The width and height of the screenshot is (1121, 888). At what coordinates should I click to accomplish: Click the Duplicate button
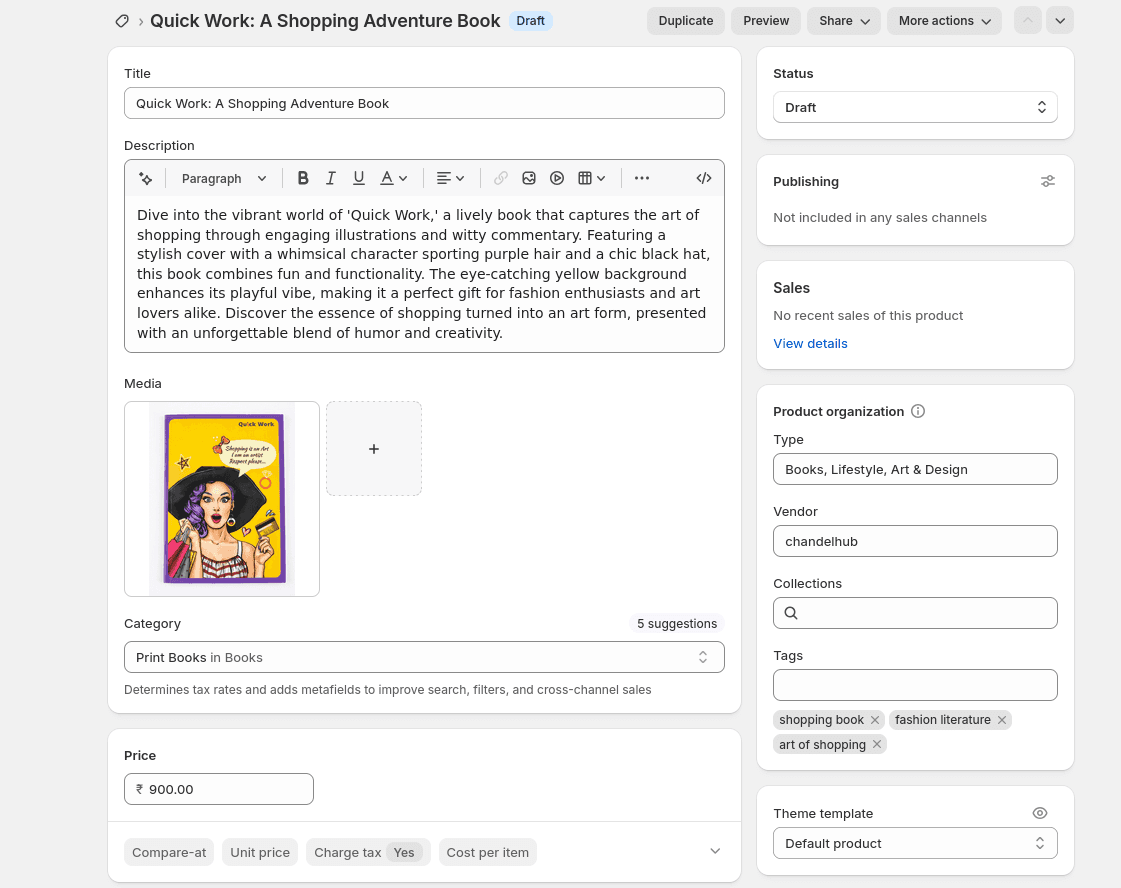tap(686, 21)
